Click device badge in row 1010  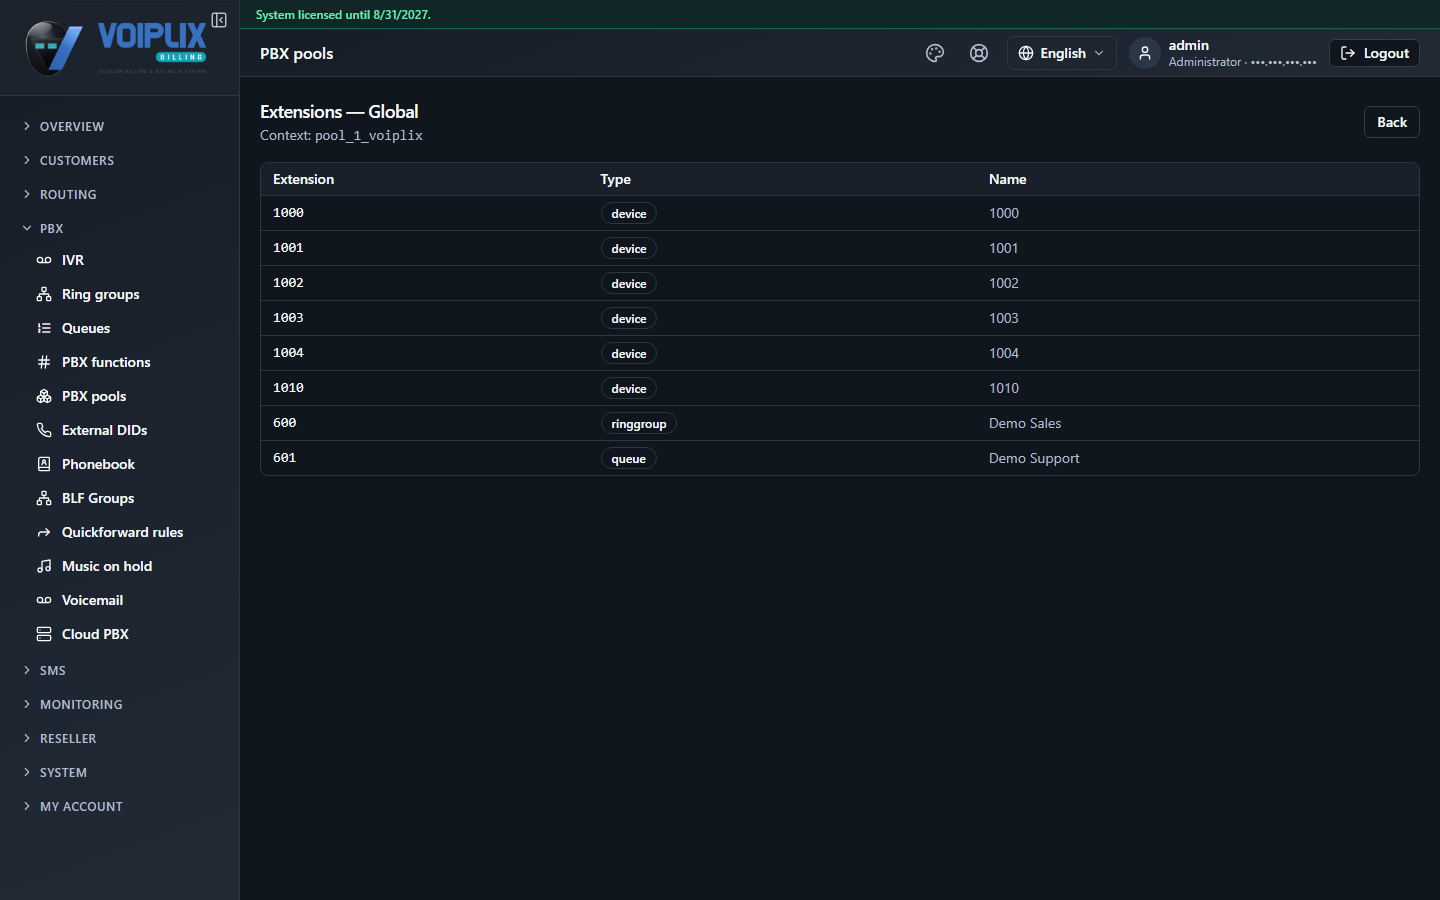point(628,389)
